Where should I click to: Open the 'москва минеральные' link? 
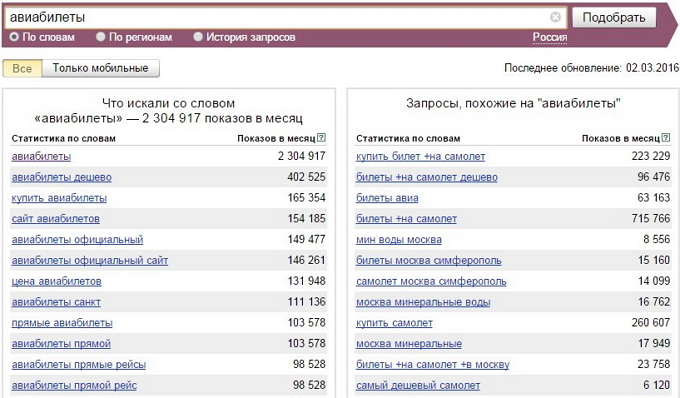coord(409,344)
